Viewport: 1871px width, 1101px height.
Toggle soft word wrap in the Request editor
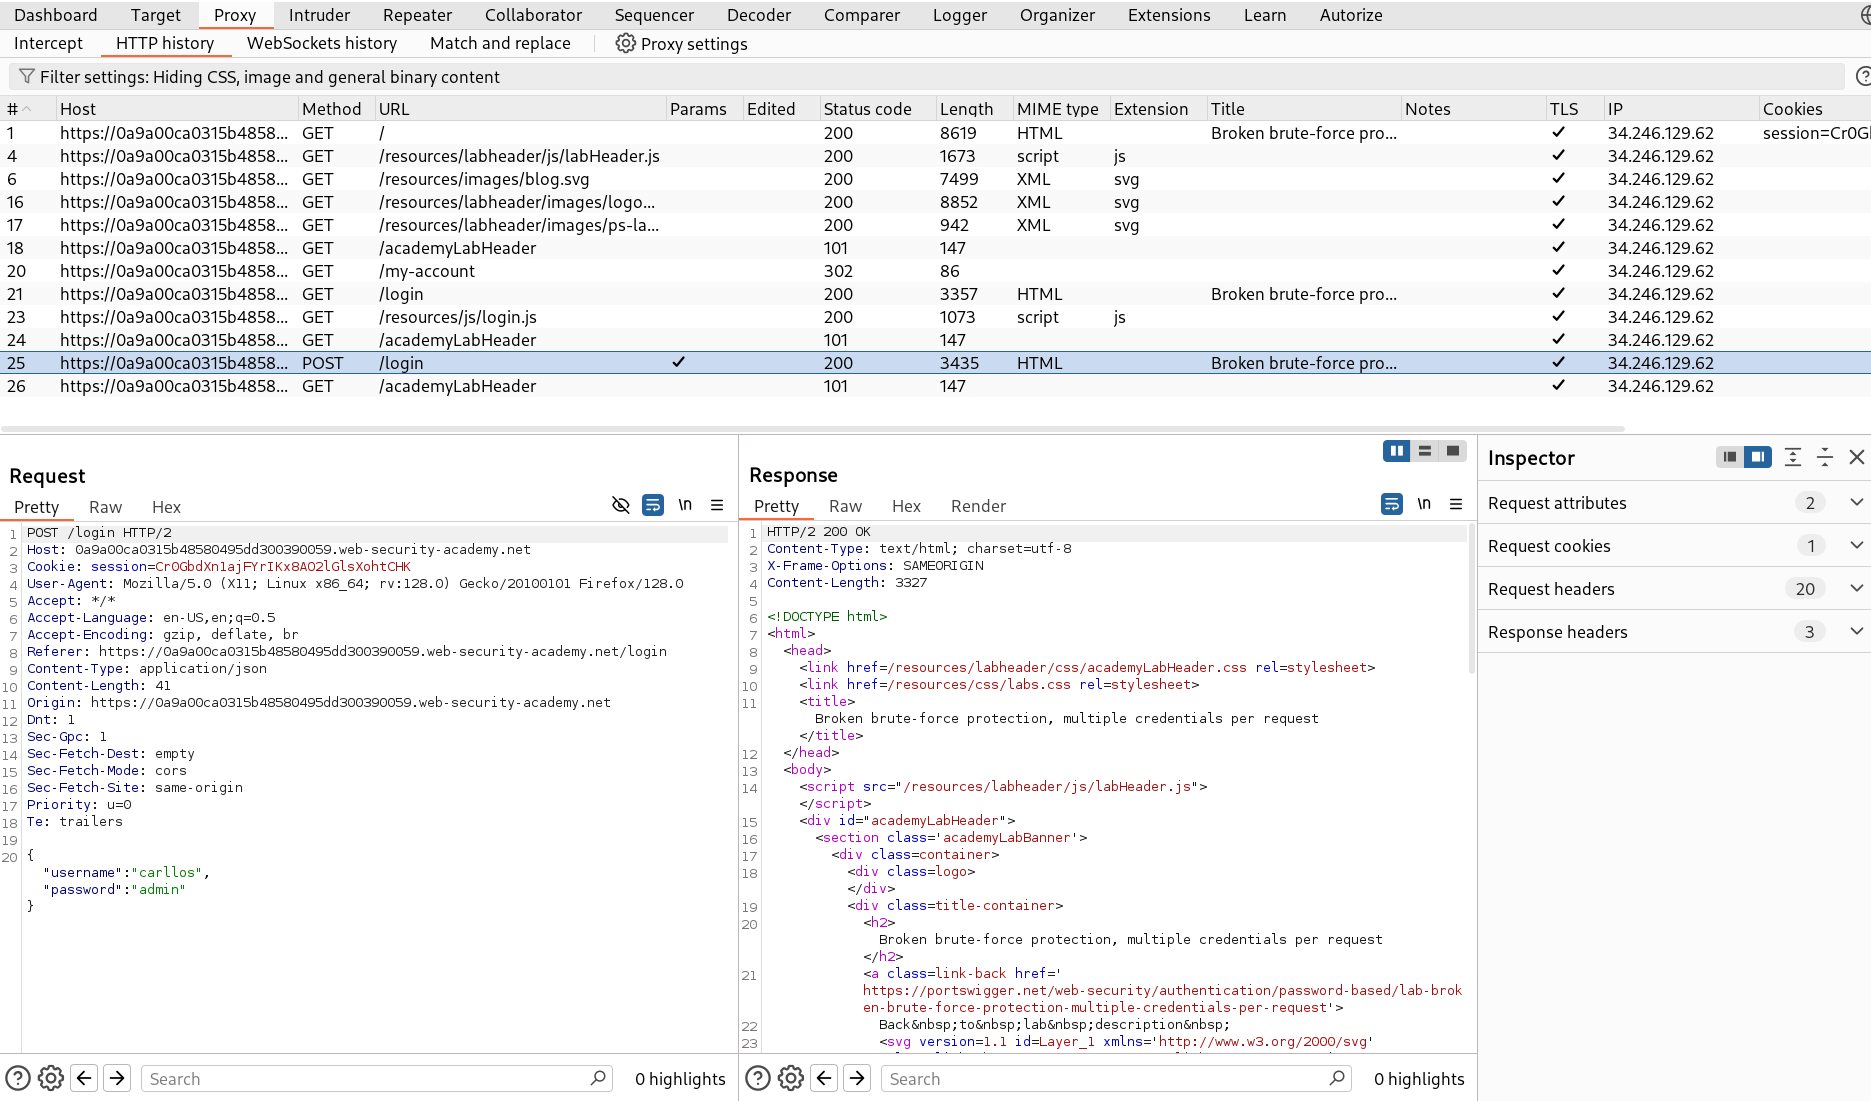pyautogui.click(x=653, y=505)
